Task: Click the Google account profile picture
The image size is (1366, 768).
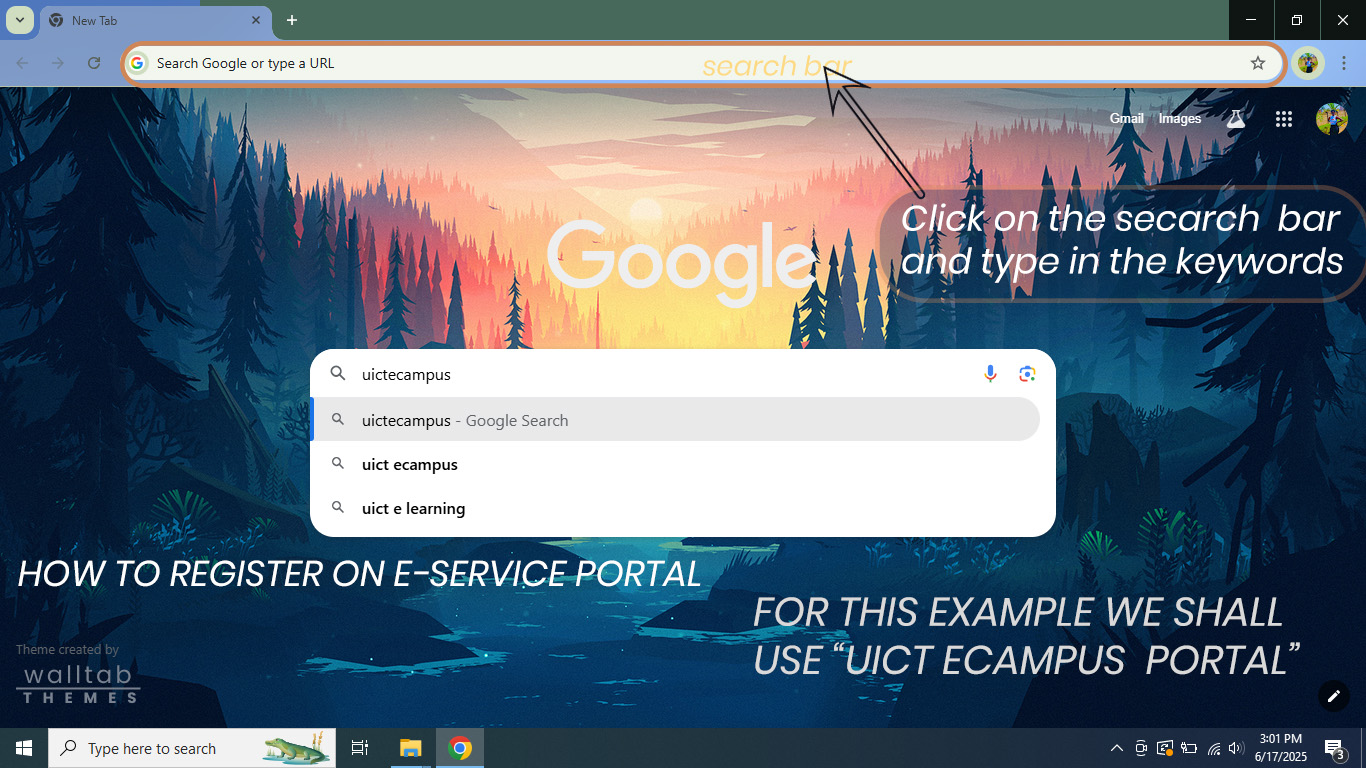Action: (1331, 118)
